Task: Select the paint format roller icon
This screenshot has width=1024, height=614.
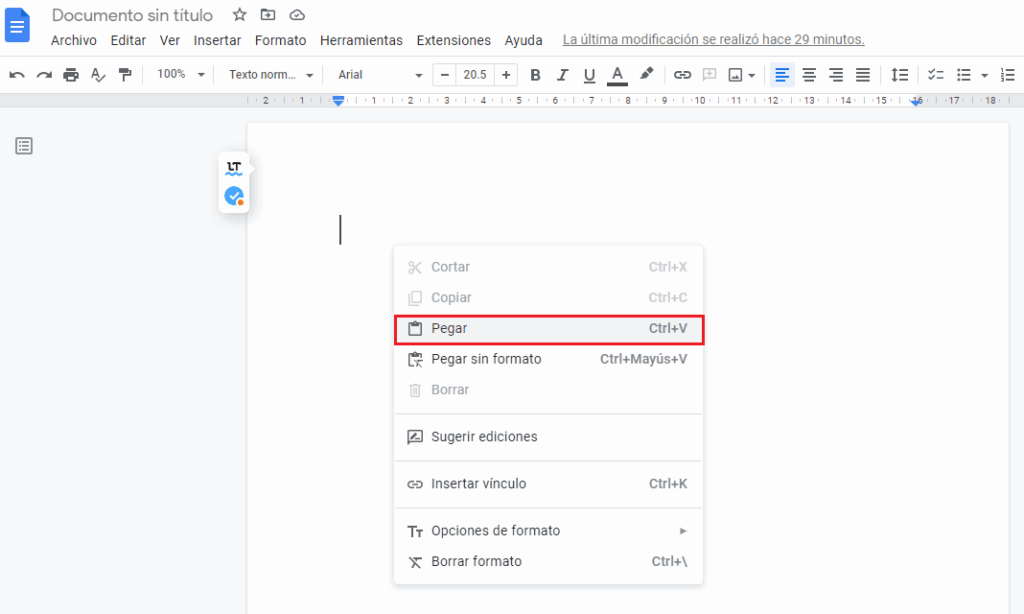Action: click(125, 75)
